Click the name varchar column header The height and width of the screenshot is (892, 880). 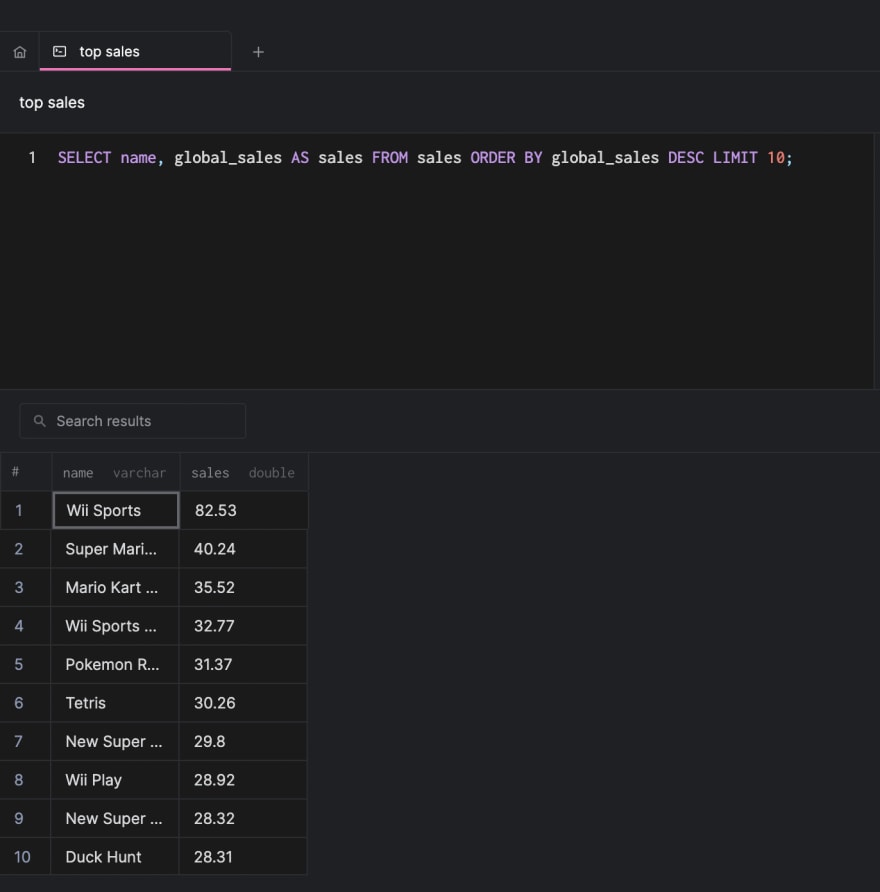point(115,473)
